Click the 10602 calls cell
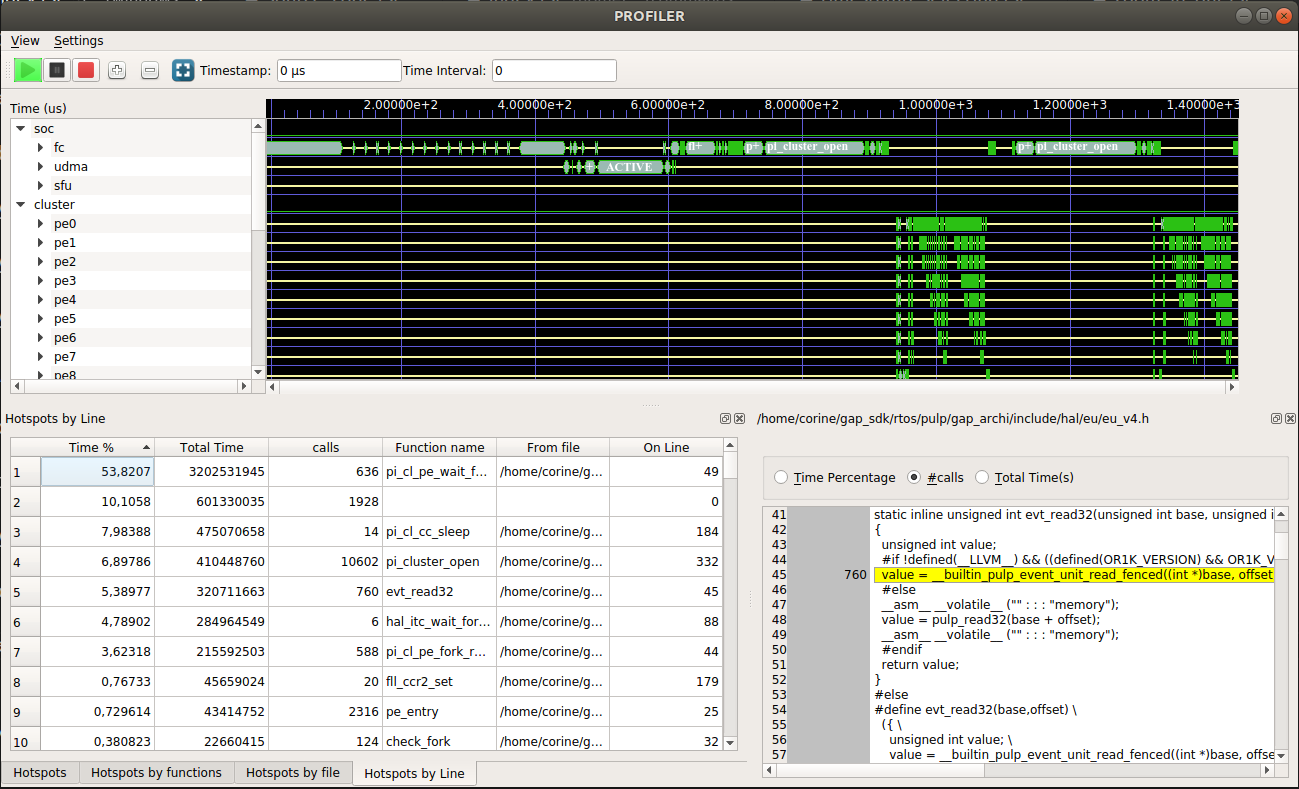1299x789 pixels. tap(326, 562)
